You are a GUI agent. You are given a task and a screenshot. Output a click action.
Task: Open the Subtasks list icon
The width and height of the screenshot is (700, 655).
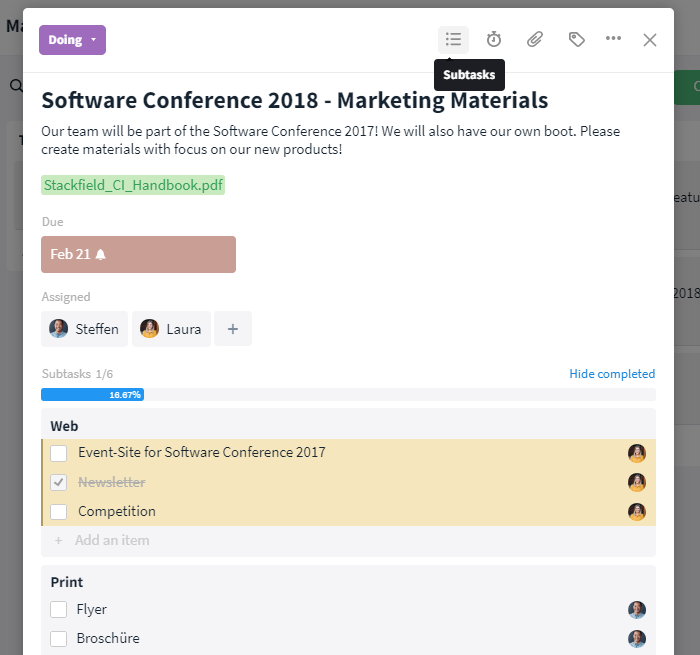point(453,39)
